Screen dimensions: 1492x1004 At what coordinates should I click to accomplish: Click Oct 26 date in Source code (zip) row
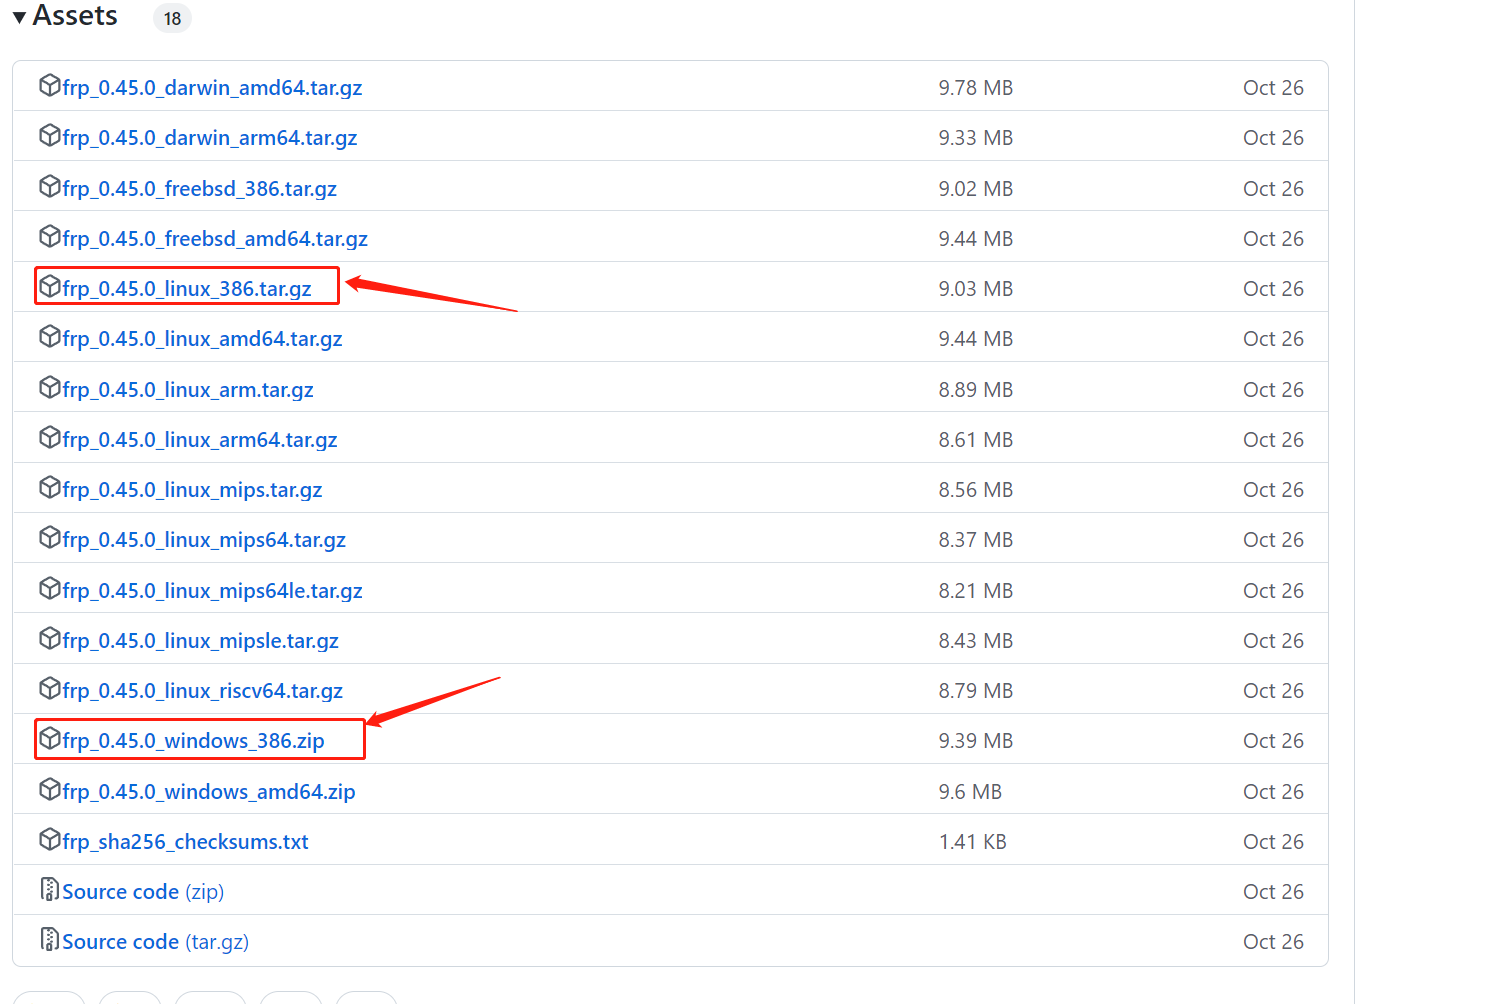(x=1273, y=892)
